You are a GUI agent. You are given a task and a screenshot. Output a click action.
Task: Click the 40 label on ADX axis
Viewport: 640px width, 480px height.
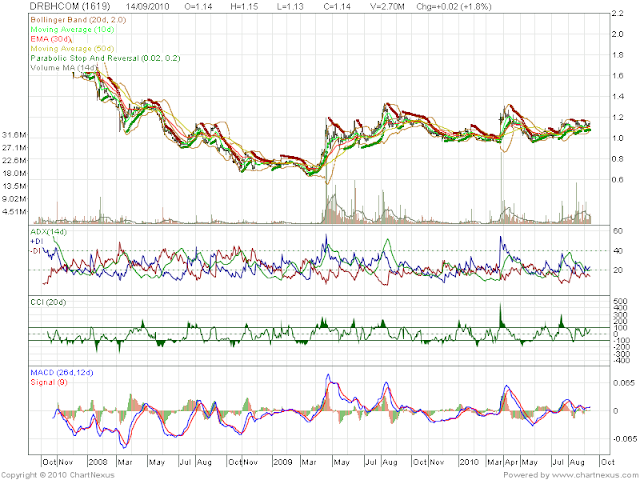[618, 251]
